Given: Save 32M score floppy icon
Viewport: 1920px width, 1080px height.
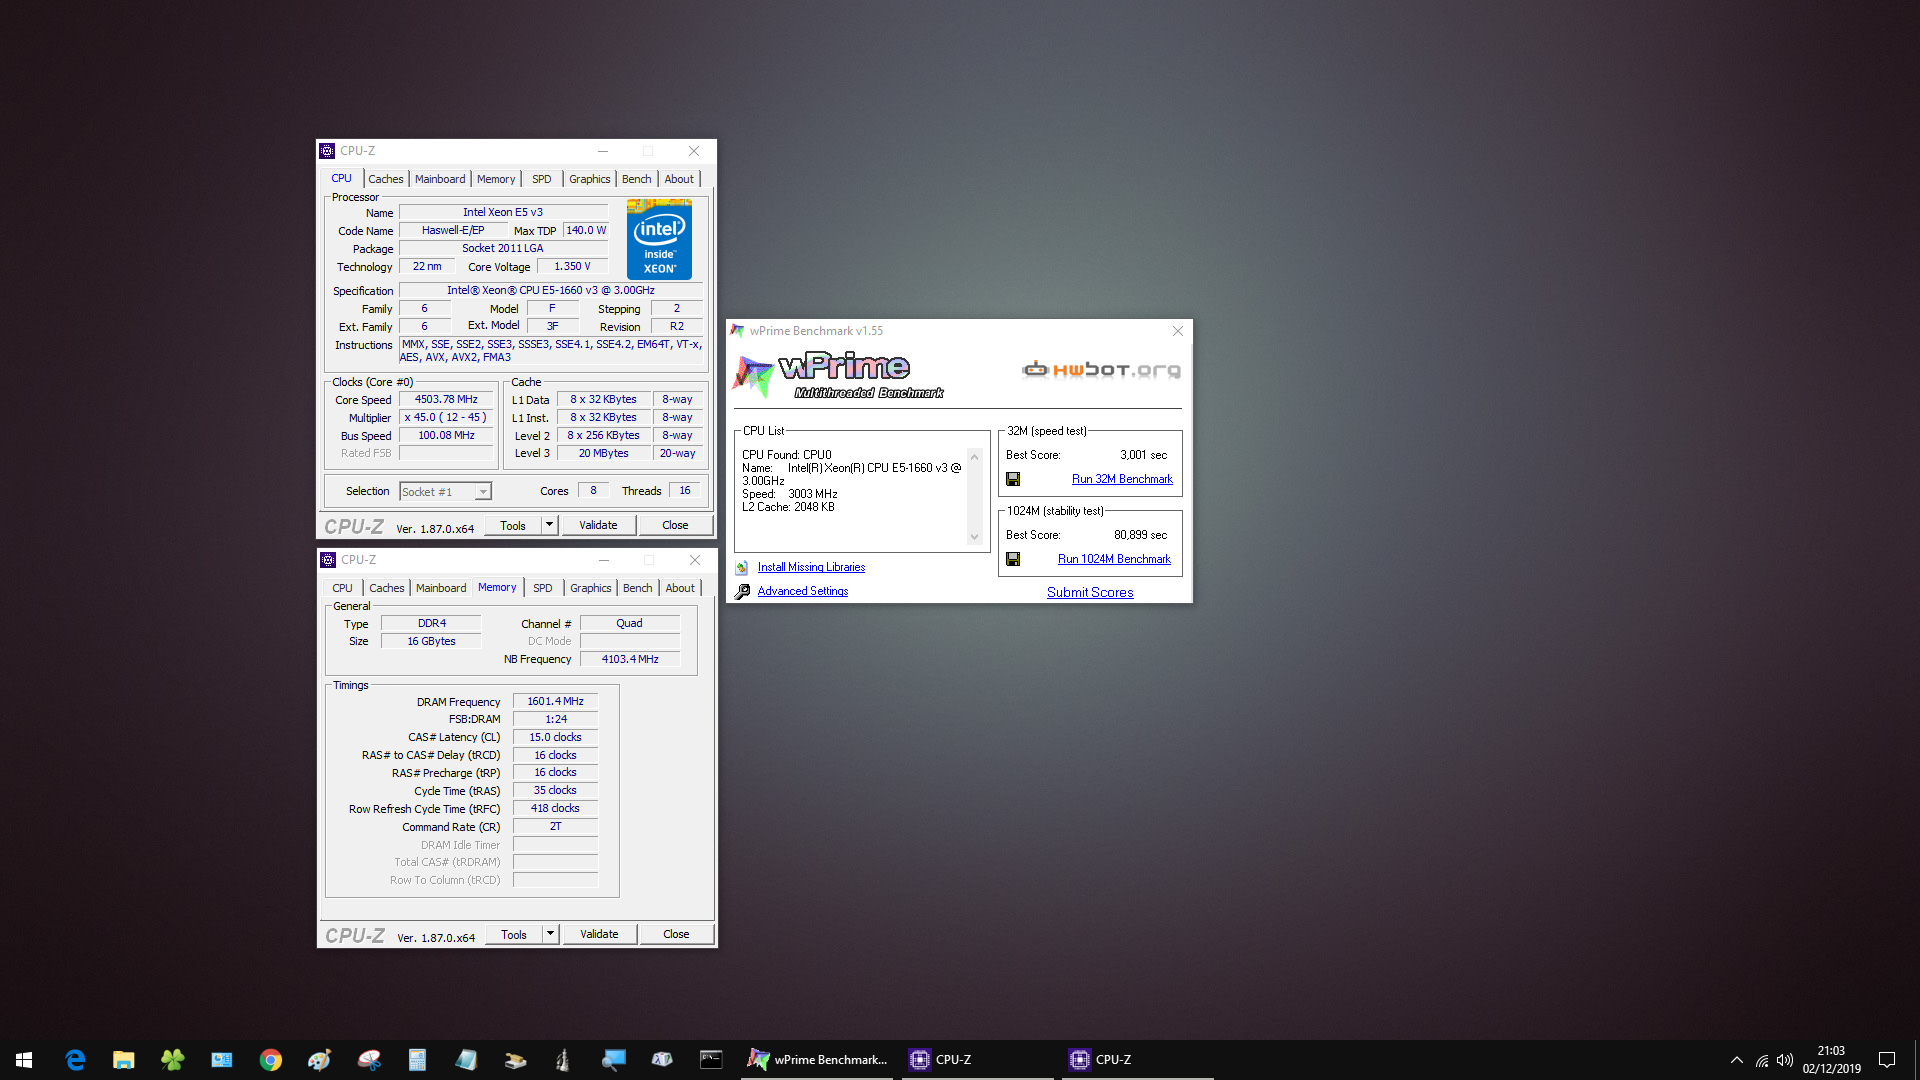Looking at the screenshot, I should tap(1013, 479).
